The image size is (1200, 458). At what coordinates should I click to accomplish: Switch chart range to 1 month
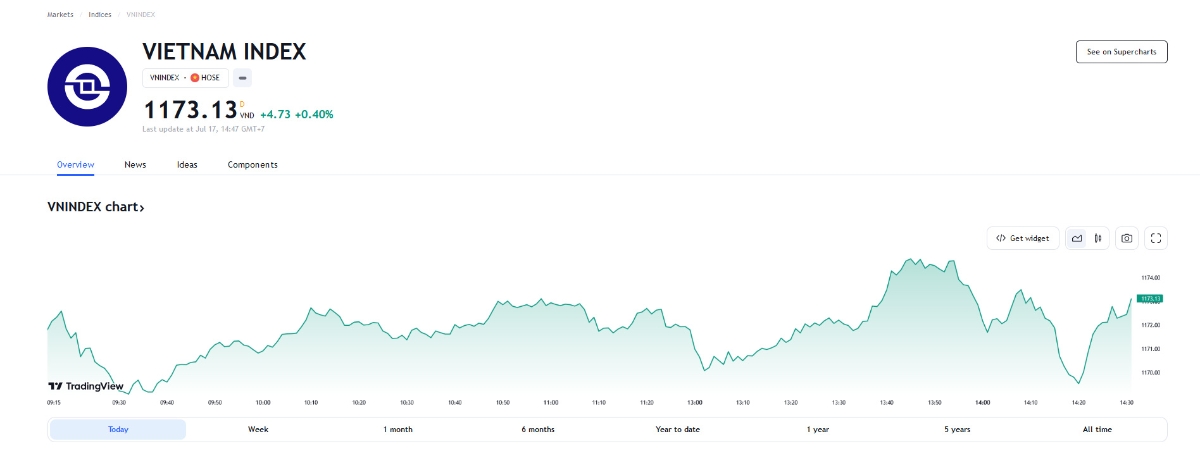click(x=398, y=429)
